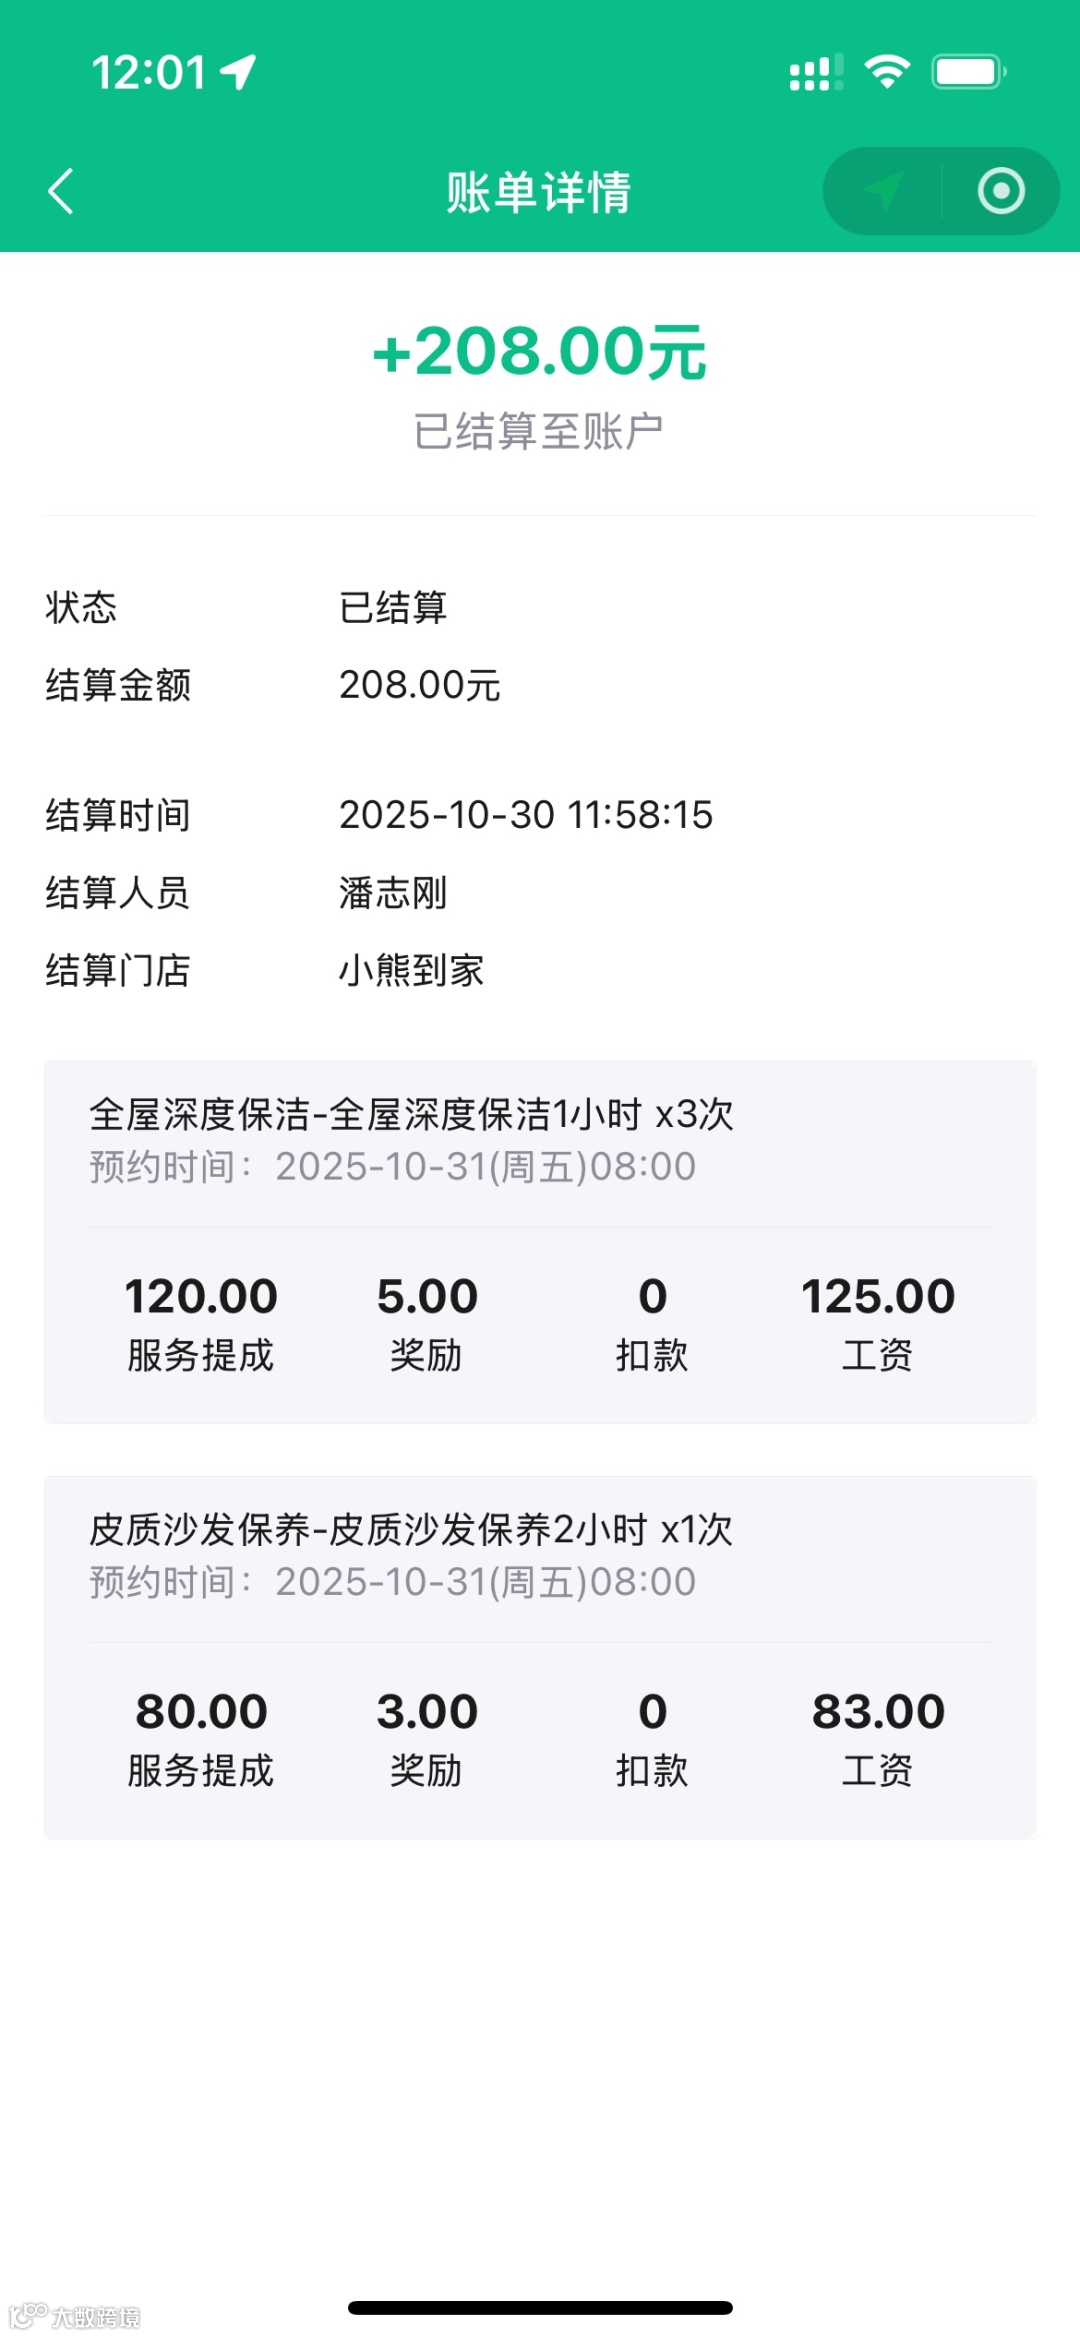Tap the 125.00 工资 value
The image size is (1080, 2337).
point(878,1297)
